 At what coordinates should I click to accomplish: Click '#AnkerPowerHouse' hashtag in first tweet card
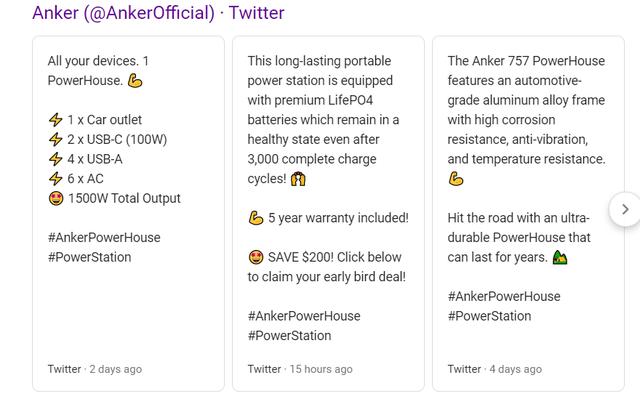tap(104, 237)
